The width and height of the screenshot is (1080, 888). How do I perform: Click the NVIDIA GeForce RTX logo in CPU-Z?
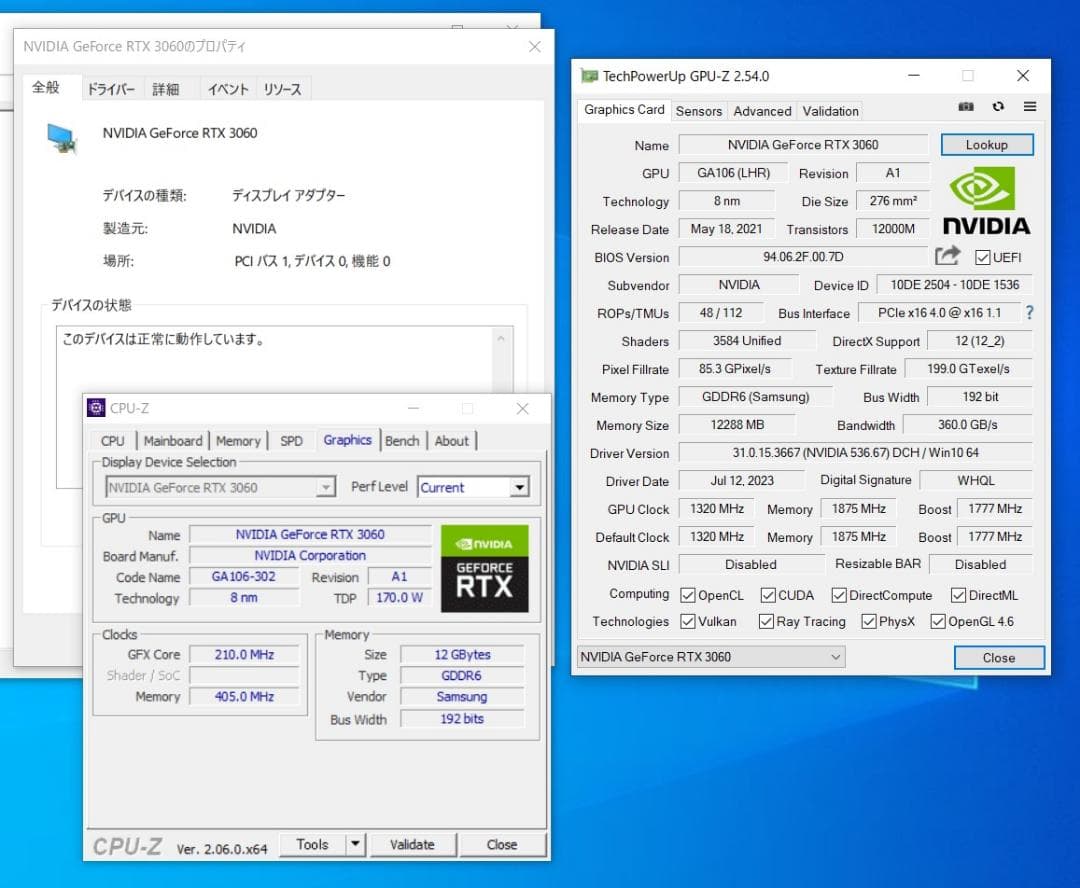pyautogui.click(x=485, y=569)
